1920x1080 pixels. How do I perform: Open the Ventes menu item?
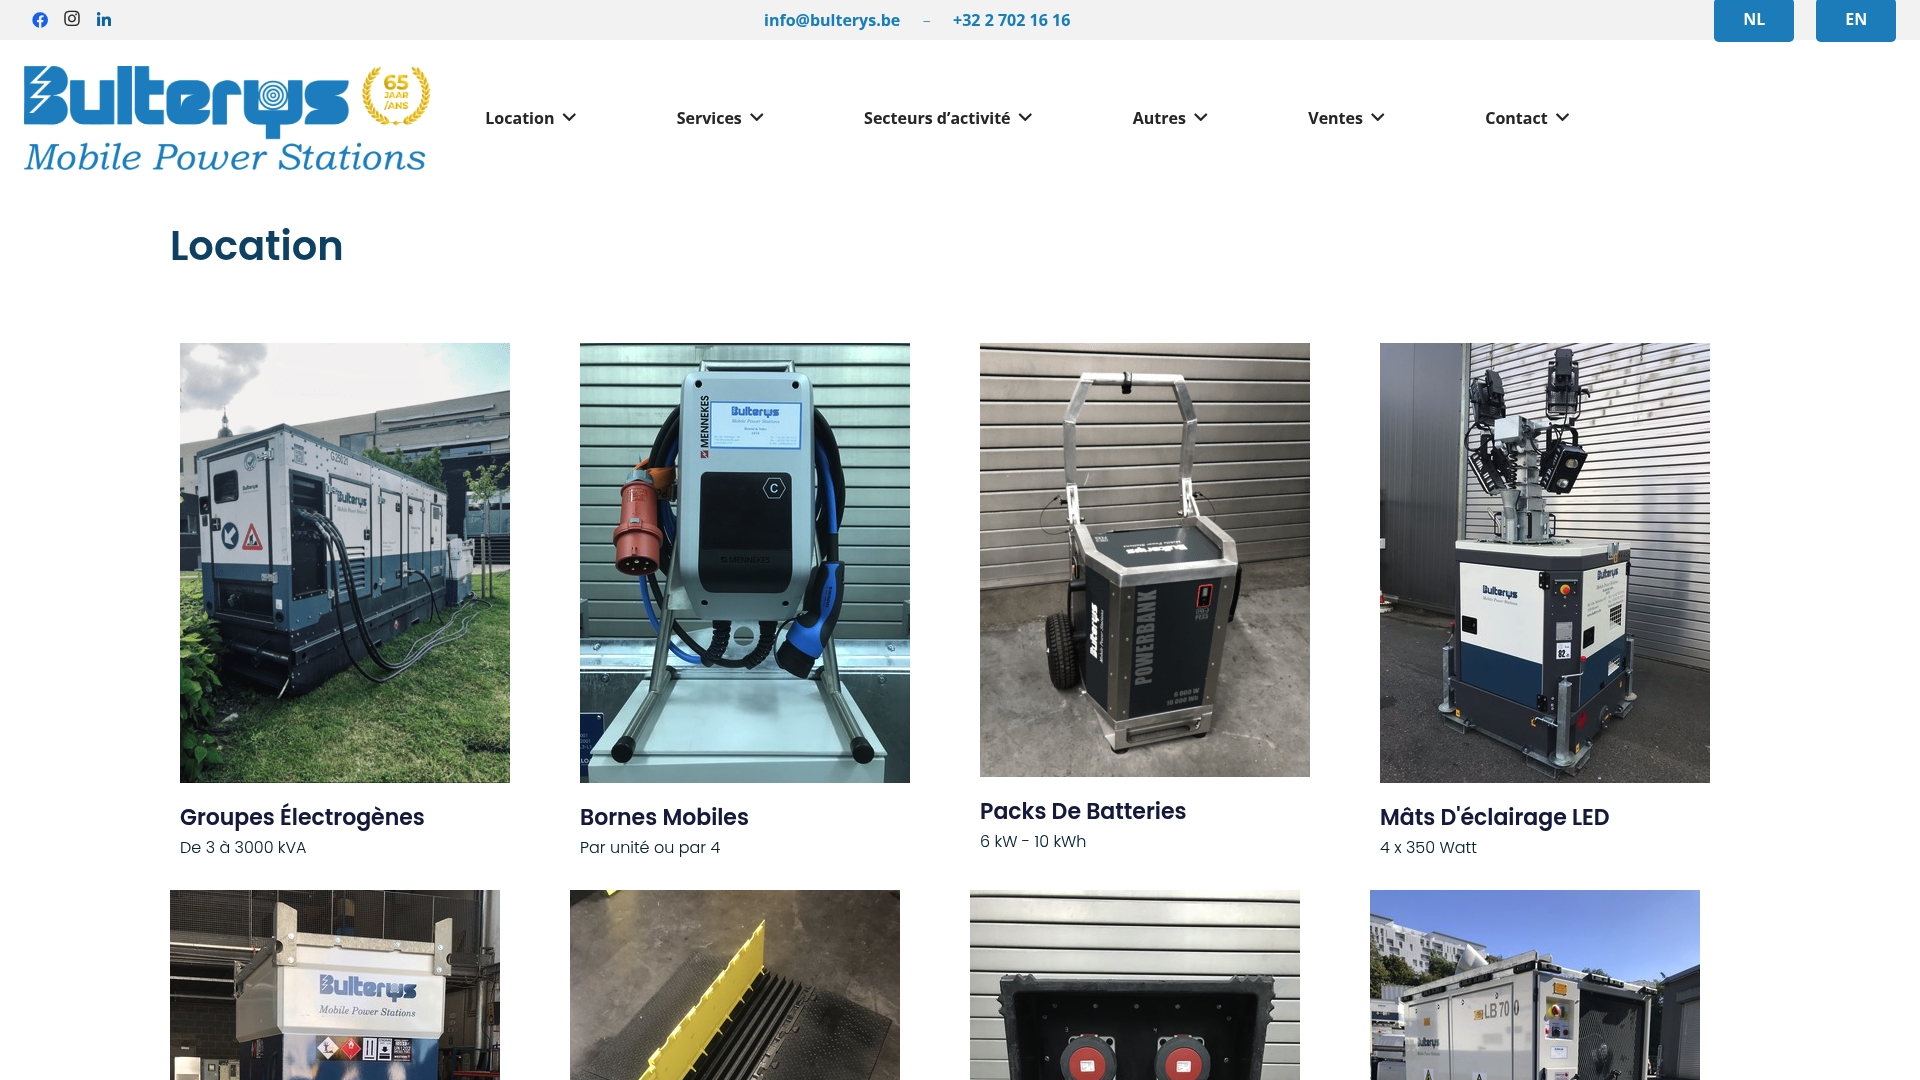click(1335, 118)
